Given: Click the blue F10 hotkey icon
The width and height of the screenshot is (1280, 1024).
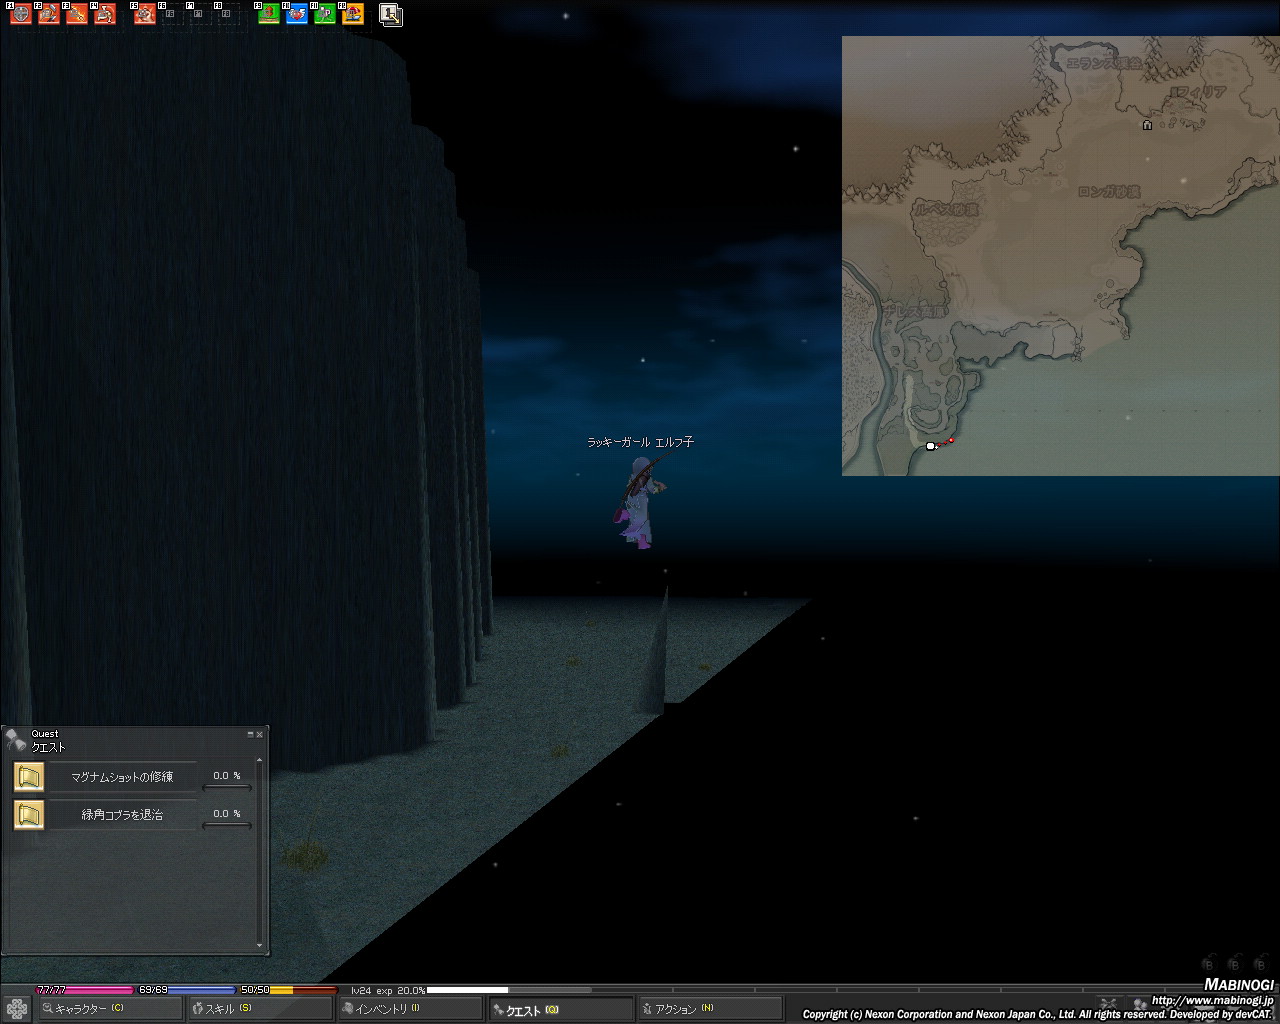Looking at the screenshot, I should click(297, 15).
